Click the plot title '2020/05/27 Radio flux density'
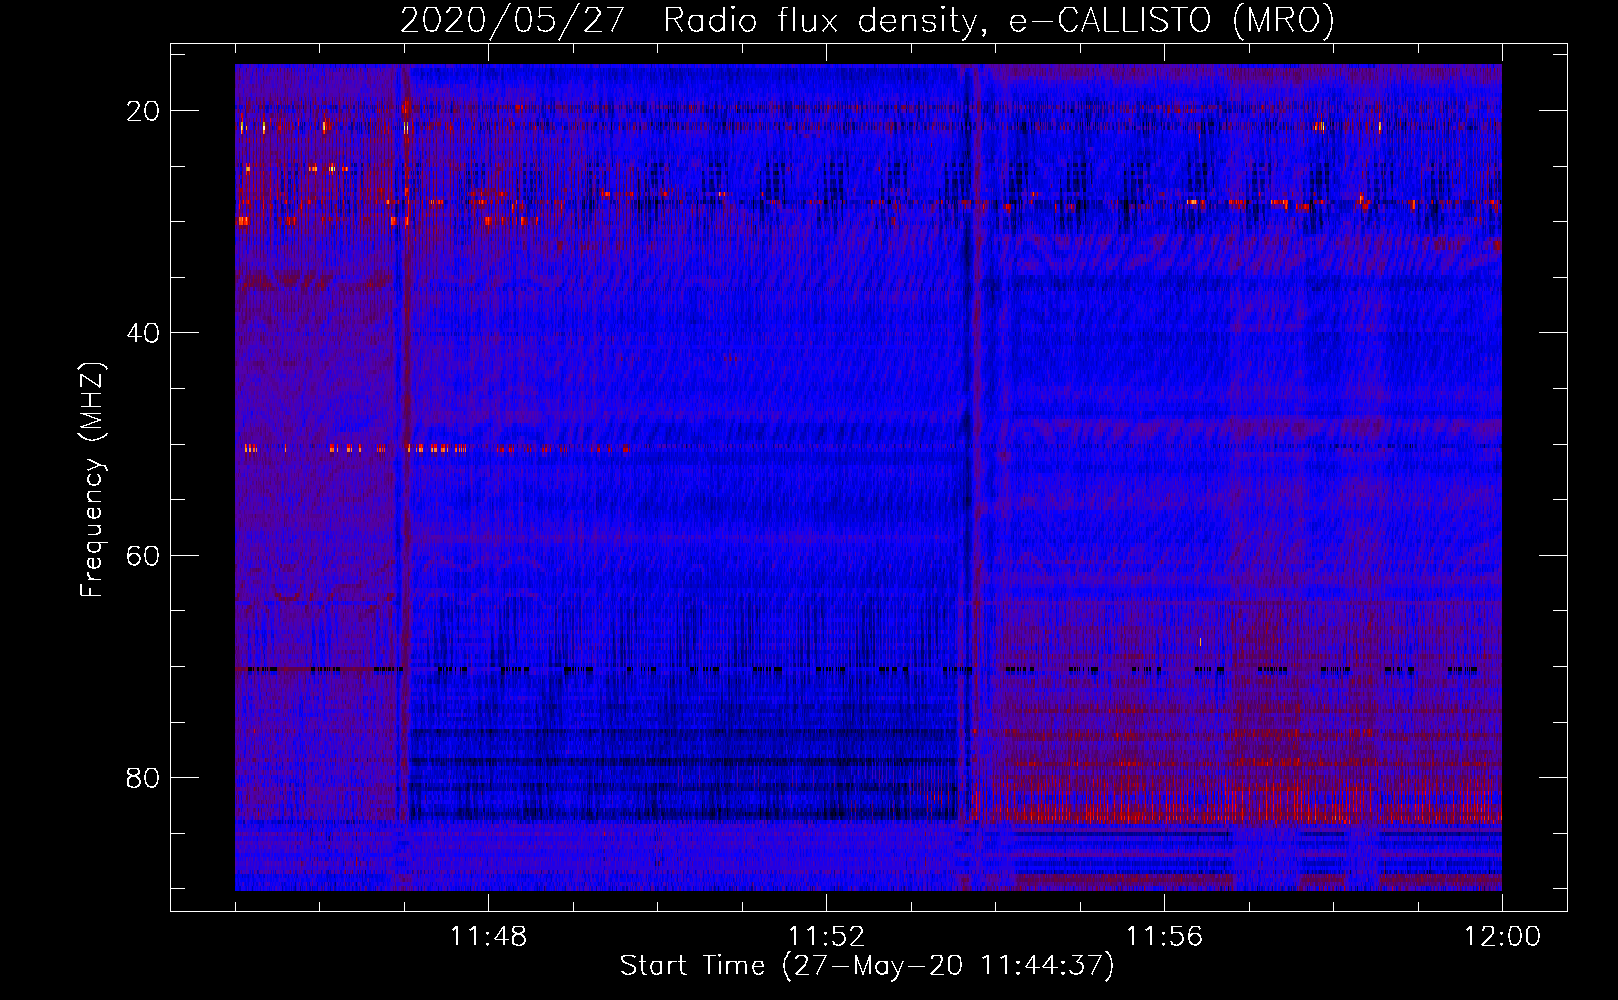This screenshot has width=1618, height=1000. (x=868, y=20)
